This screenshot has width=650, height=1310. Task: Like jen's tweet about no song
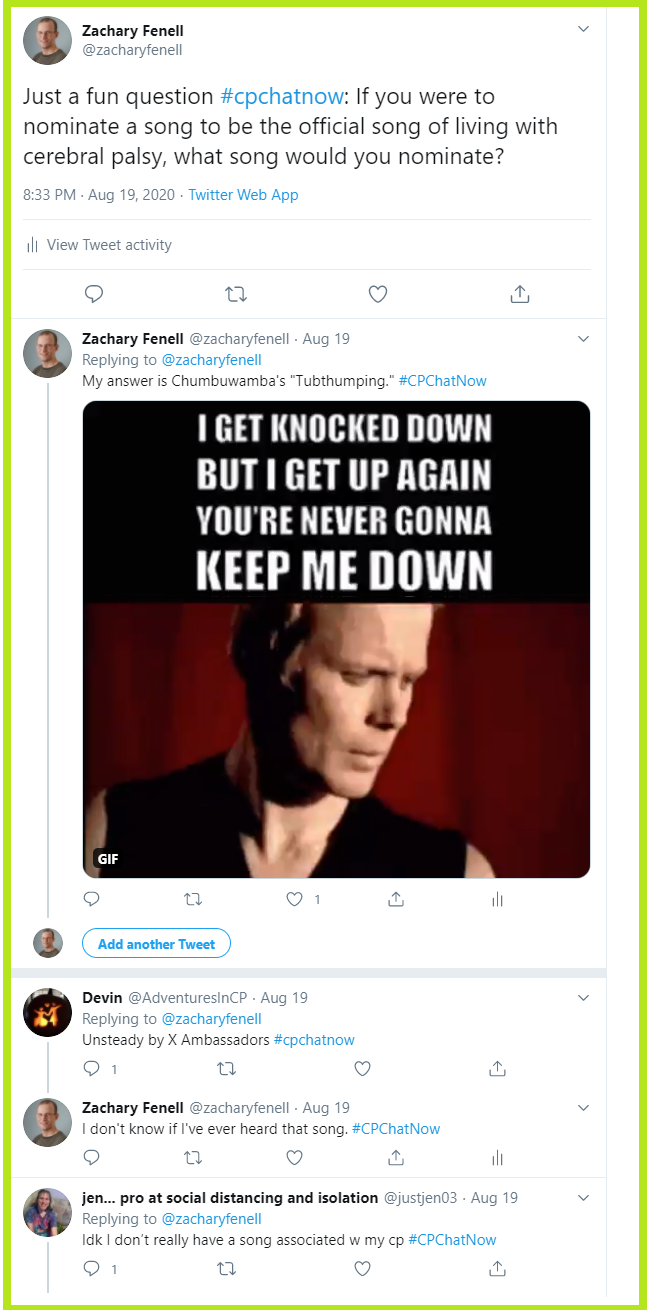[363, 1268]
